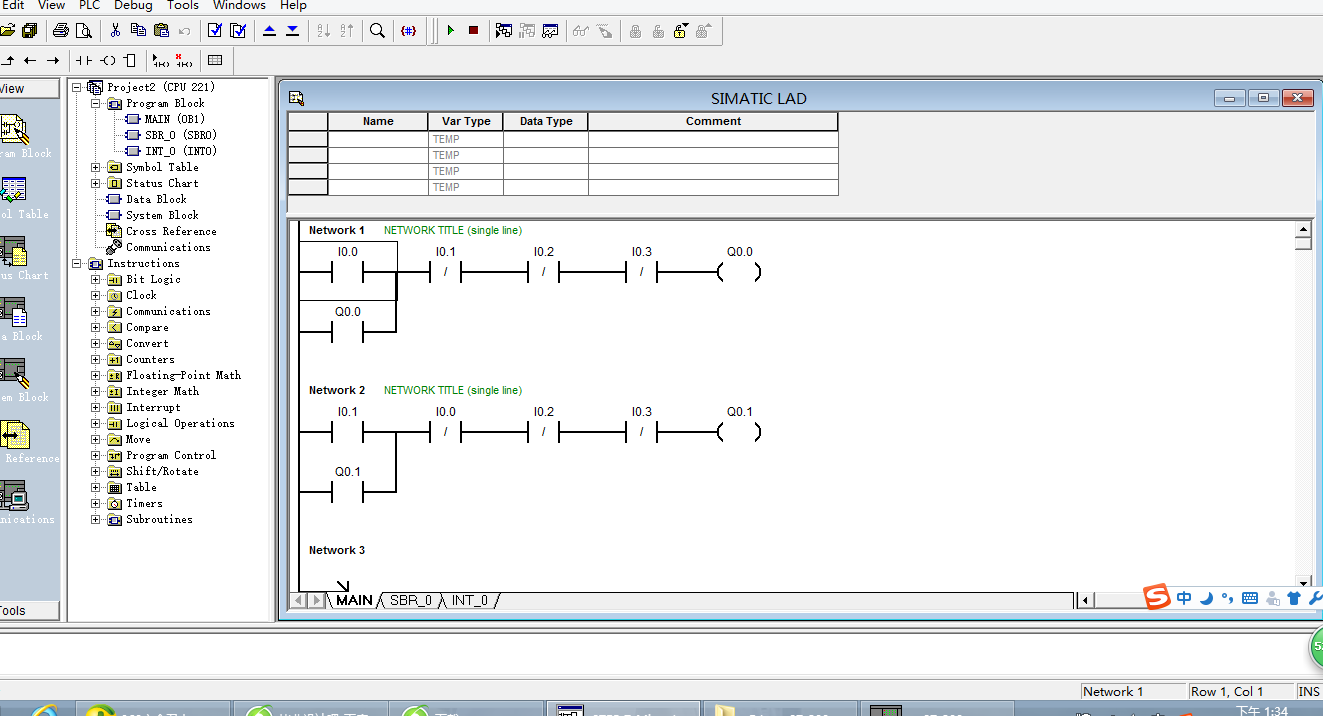Switch to the SBR_0 tab

410,600
